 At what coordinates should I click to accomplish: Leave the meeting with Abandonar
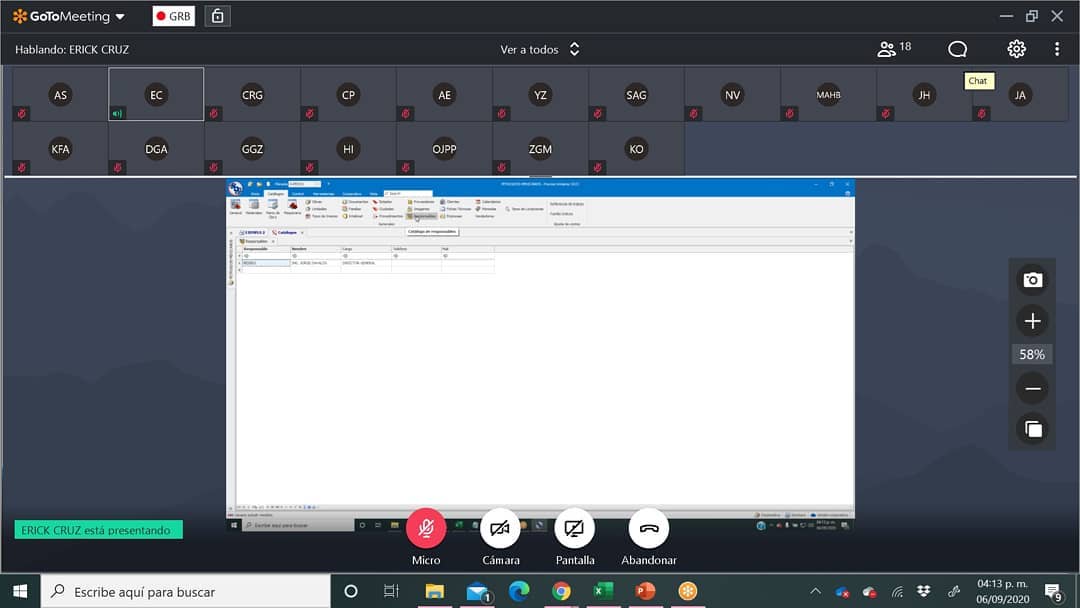coord(649,529)
